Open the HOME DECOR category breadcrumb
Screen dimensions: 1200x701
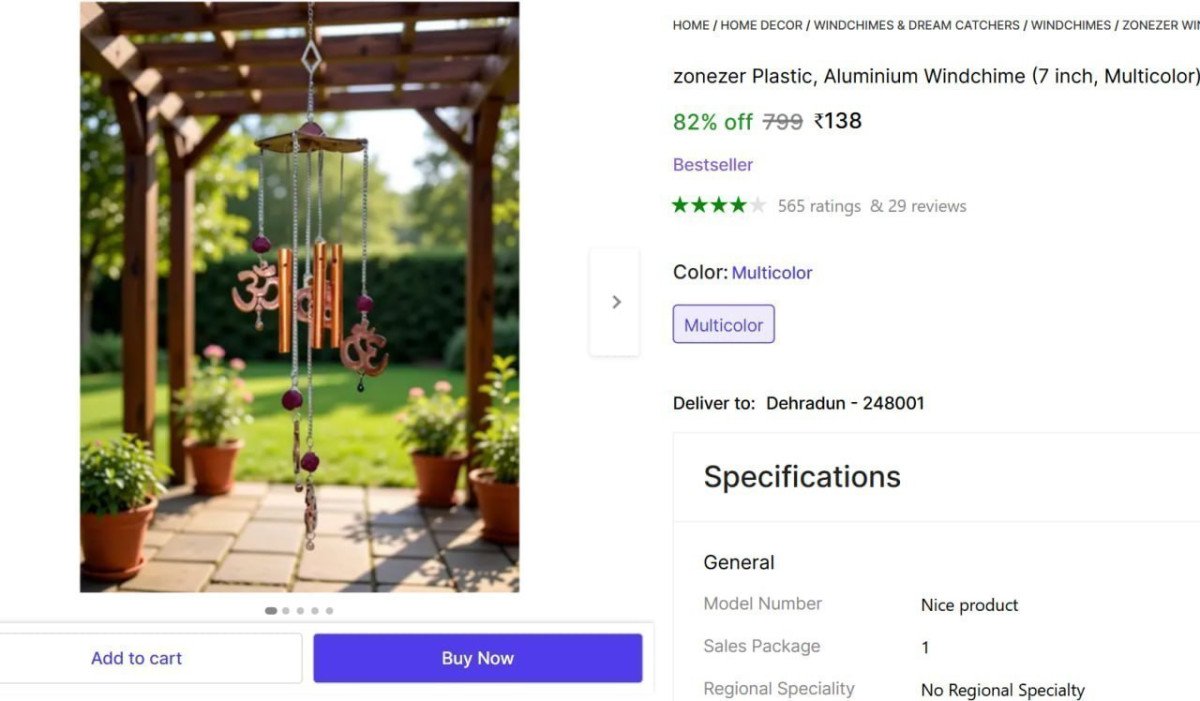tap(761, 25)
